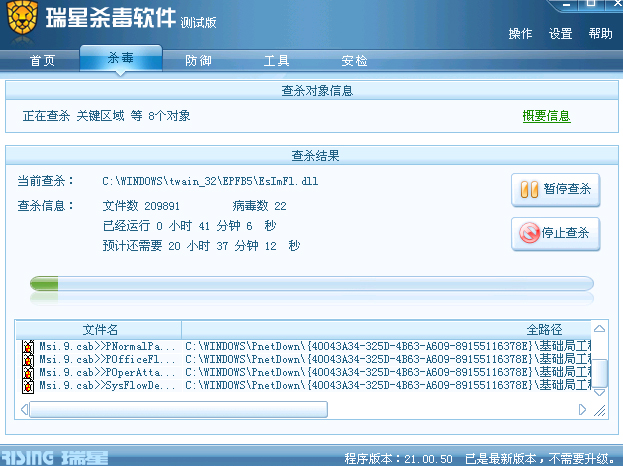This screenshot has width=623, height=466.
Task: Click the right arrow of horizontal scrollbar
Action: pyautogui.click(x=582, y=410)
